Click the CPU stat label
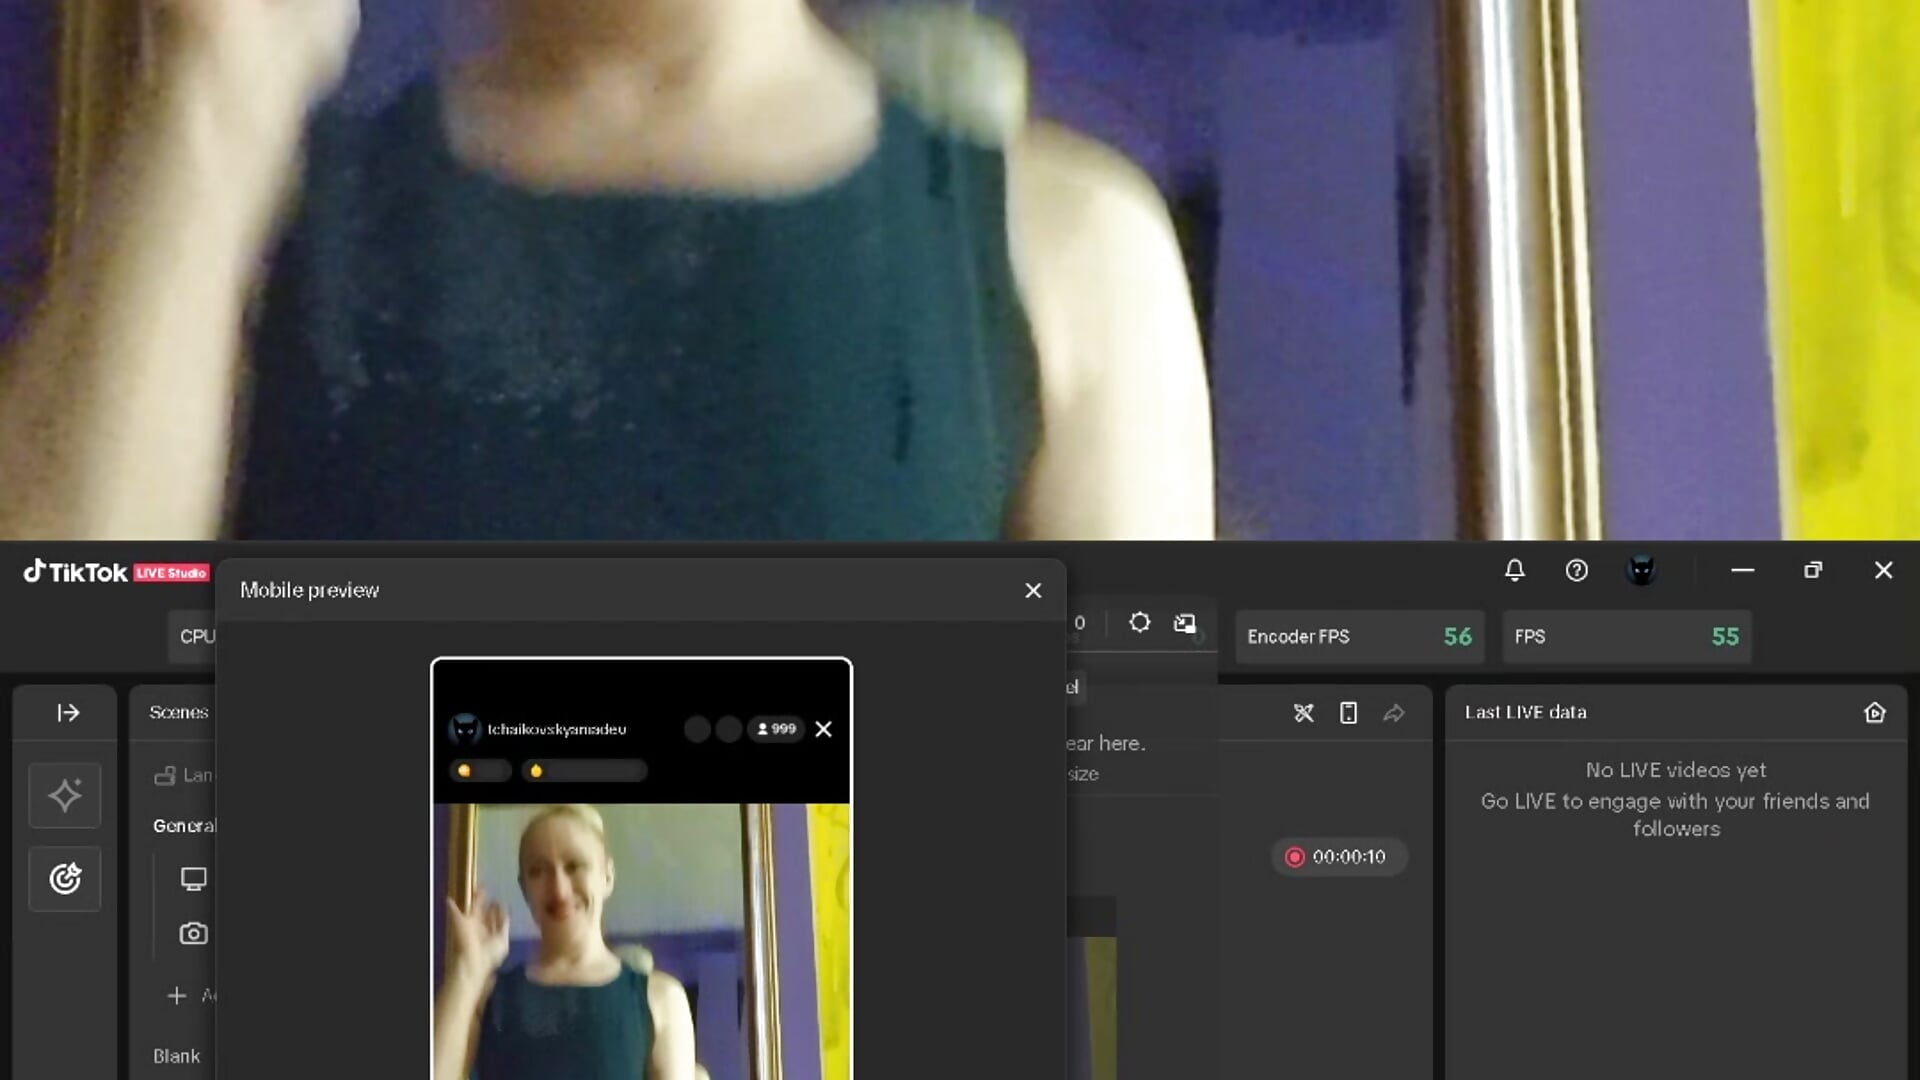The width and height of the screenshot is (1920, 1080). (x=197, y=637)
